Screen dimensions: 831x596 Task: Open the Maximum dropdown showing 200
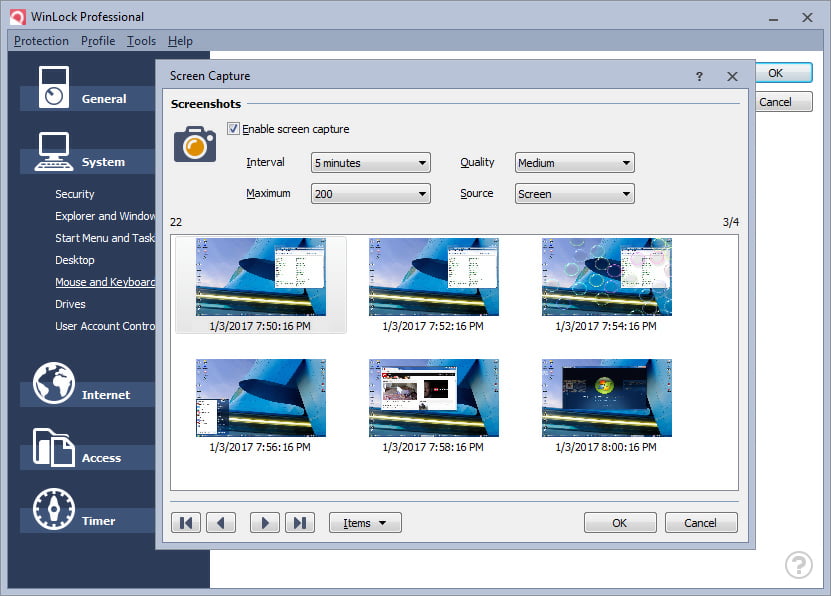(370, 194)
